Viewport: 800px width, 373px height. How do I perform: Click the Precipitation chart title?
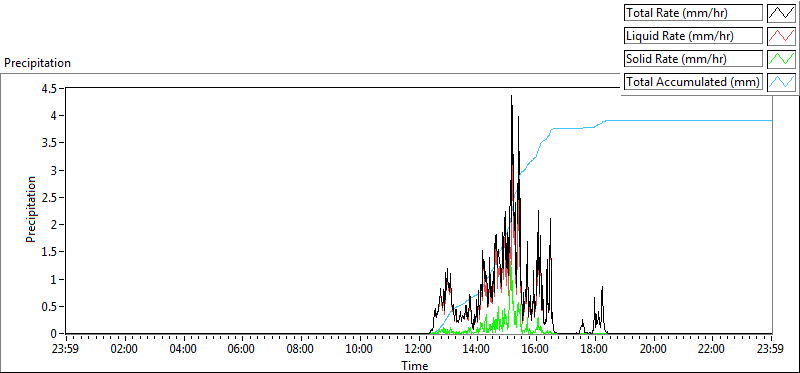[x=37, y=63]
